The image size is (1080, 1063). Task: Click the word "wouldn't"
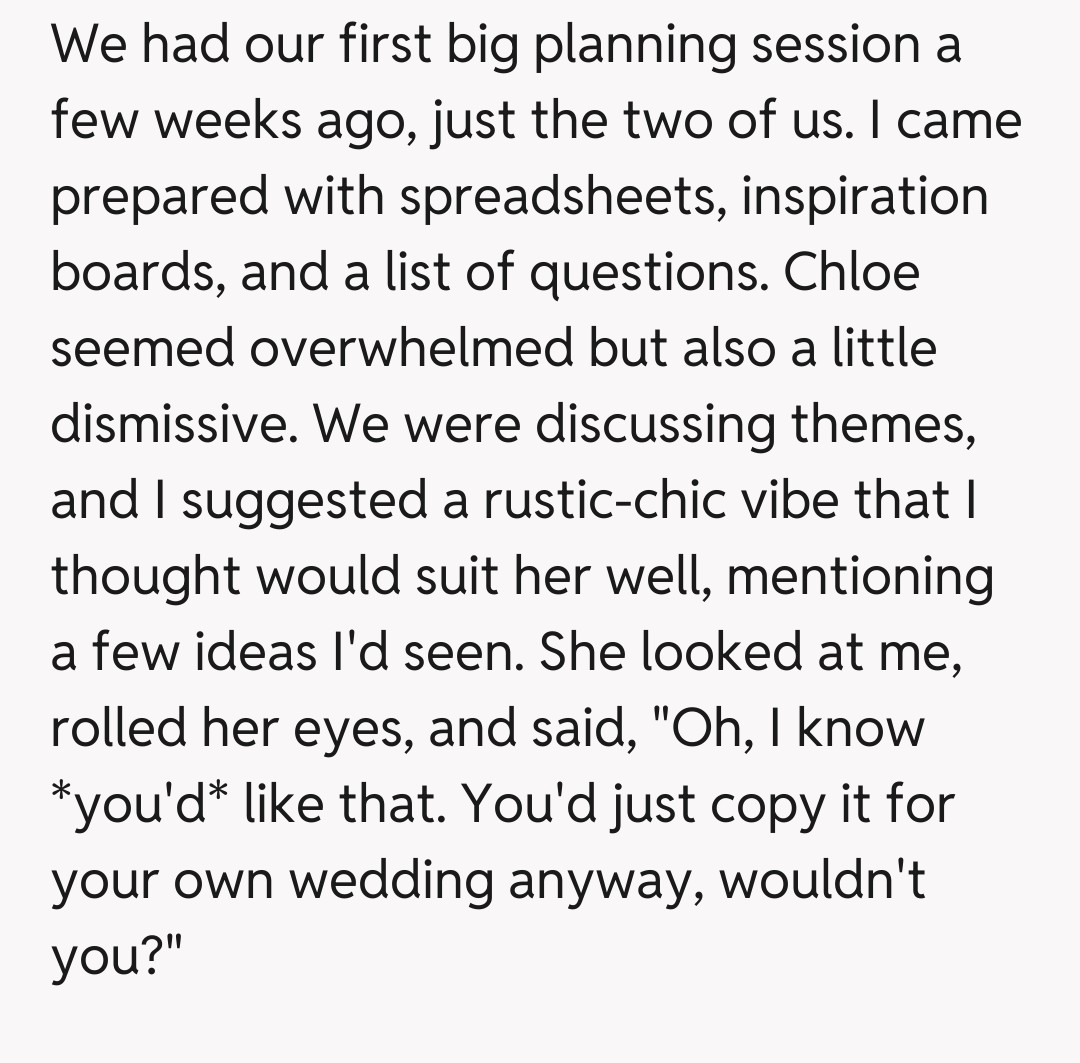tap(820, 880)
